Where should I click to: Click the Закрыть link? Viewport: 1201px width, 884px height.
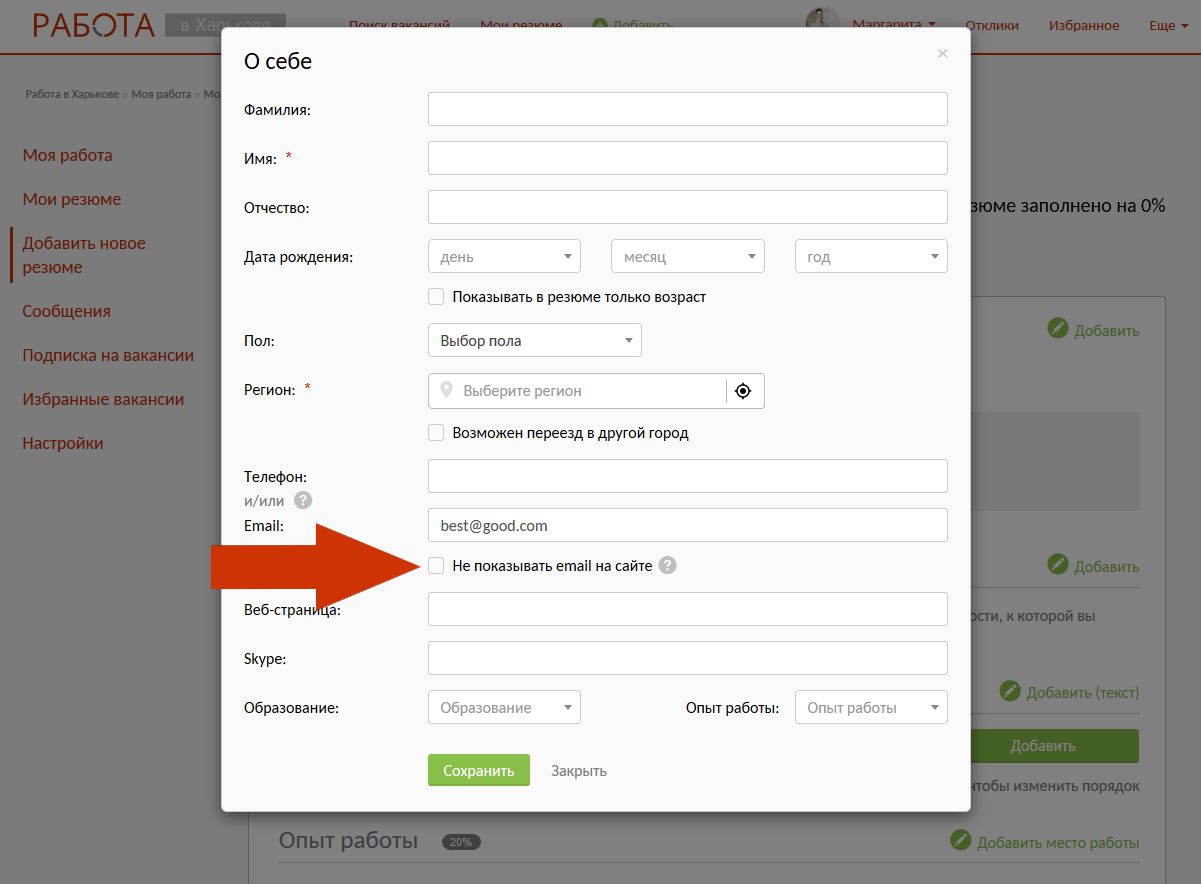pos(579,771)
